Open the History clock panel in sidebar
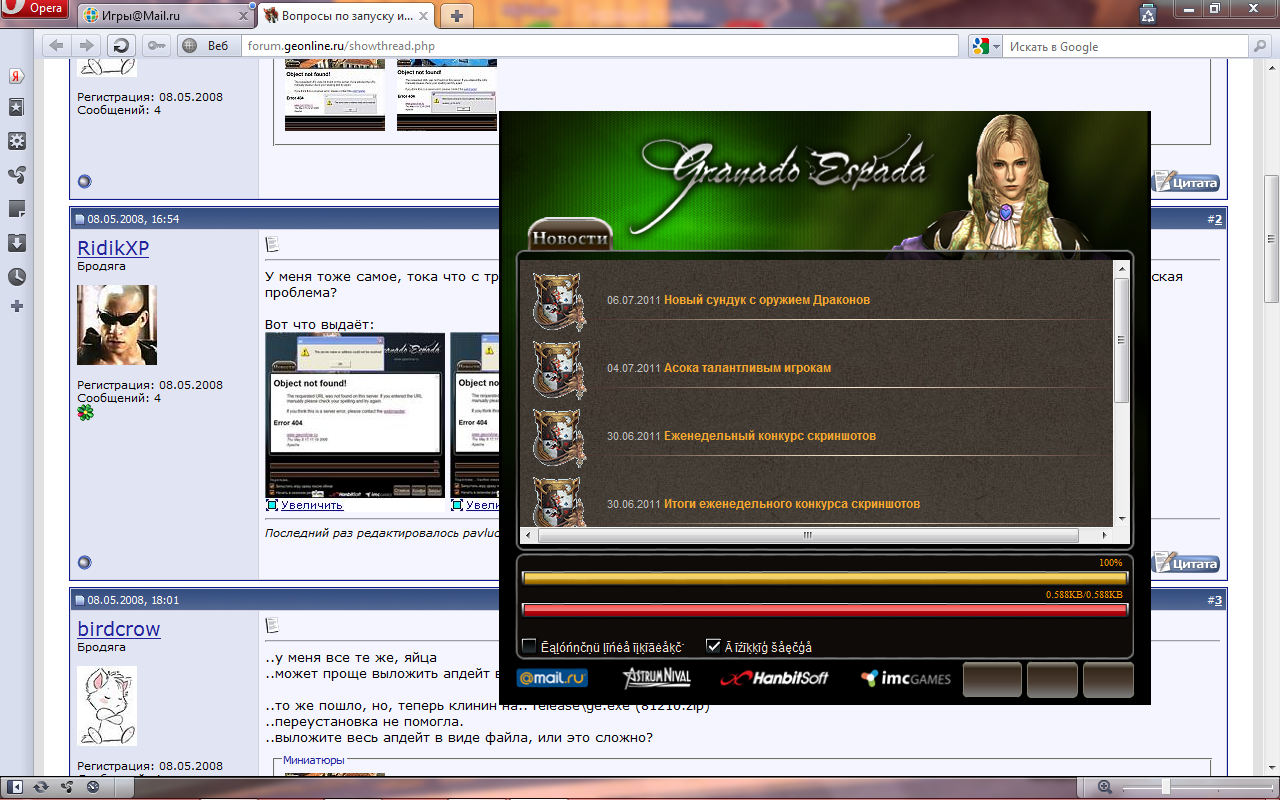The height and width of the screenshot is (800, 1280). click(x=17, y=277)
